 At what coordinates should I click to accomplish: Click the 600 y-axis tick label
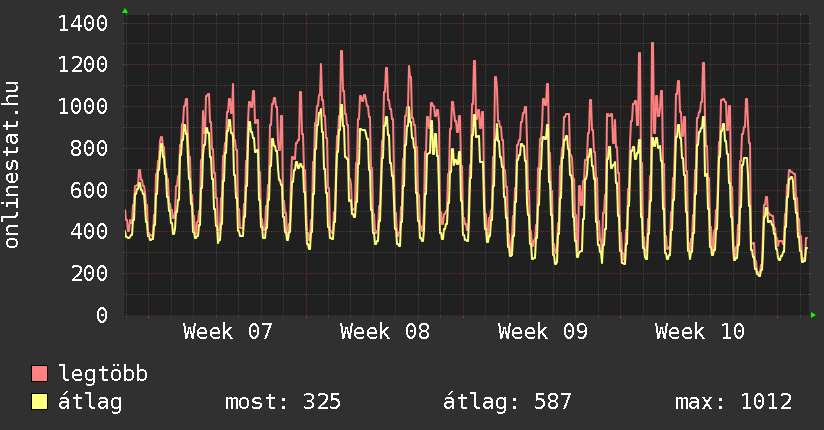(x=90, y=190)
